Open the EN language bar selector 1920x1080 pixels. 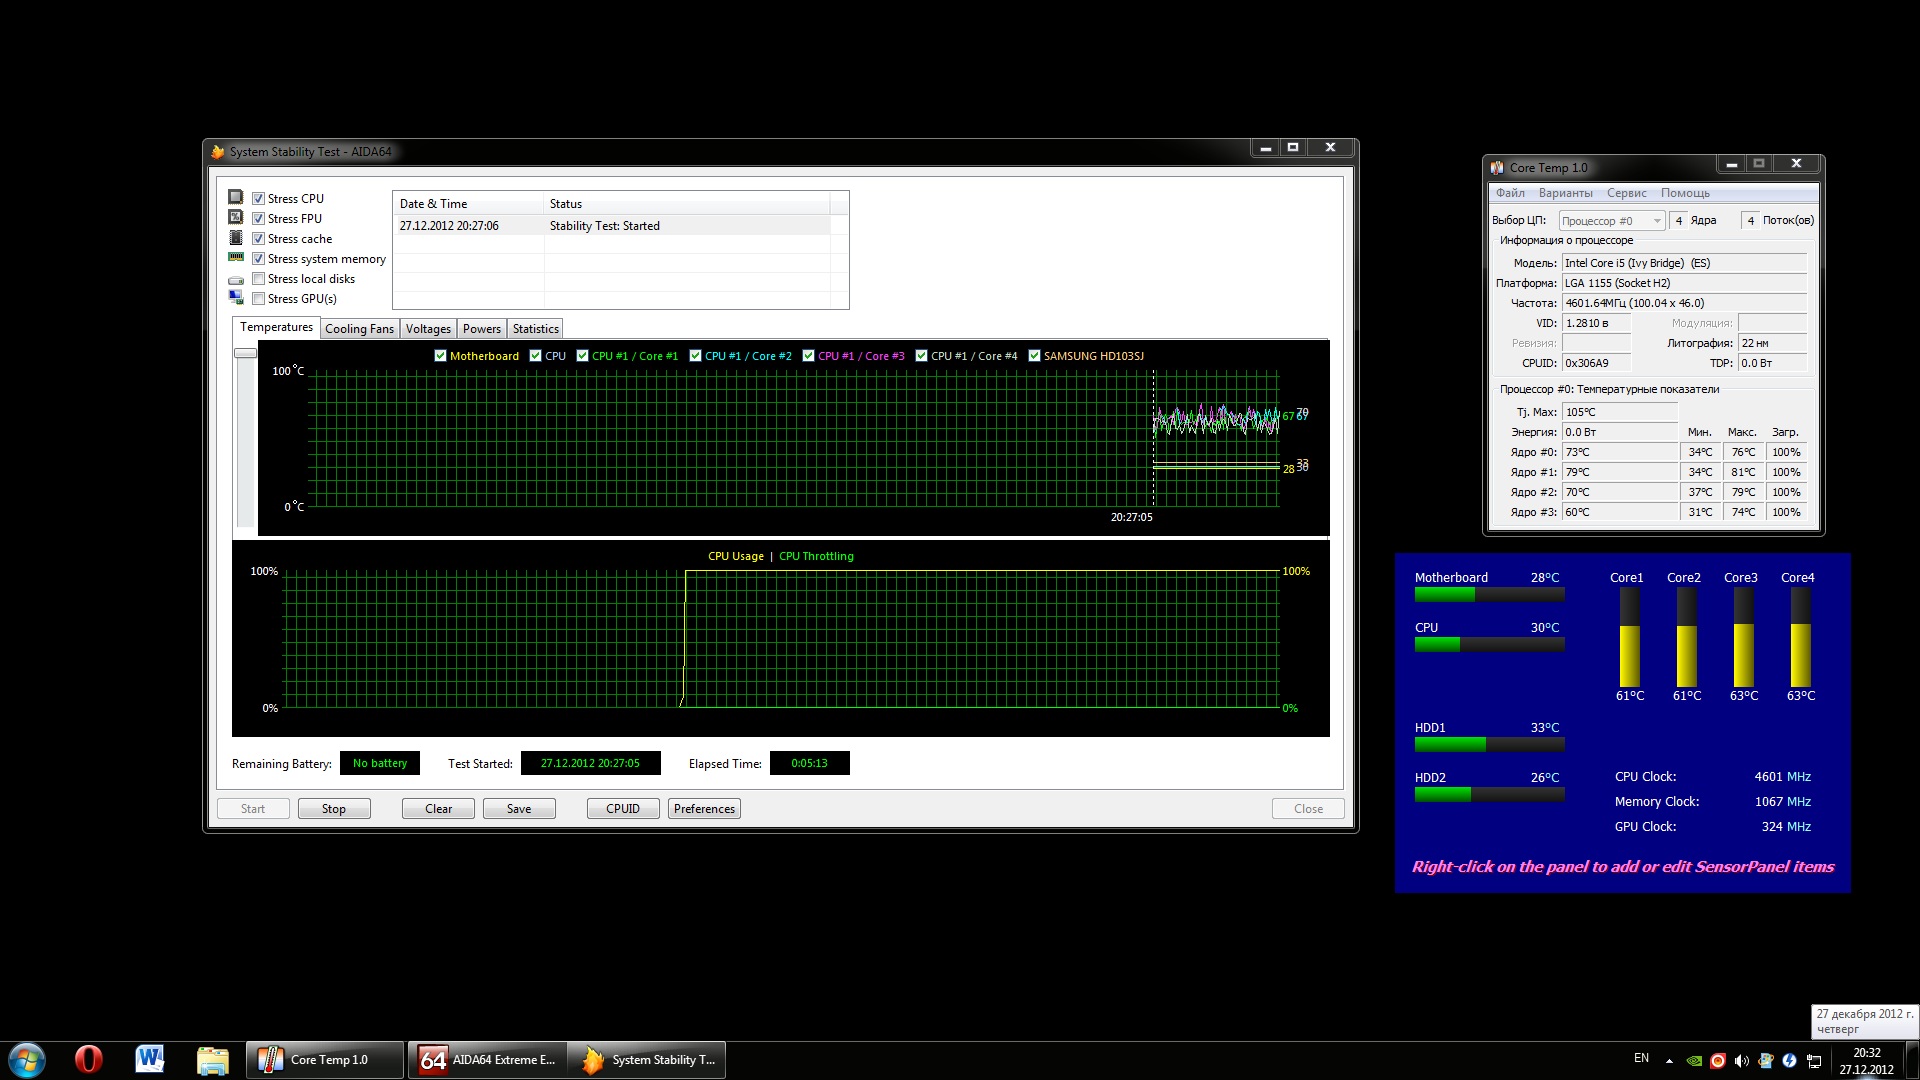point(1641,1058)
